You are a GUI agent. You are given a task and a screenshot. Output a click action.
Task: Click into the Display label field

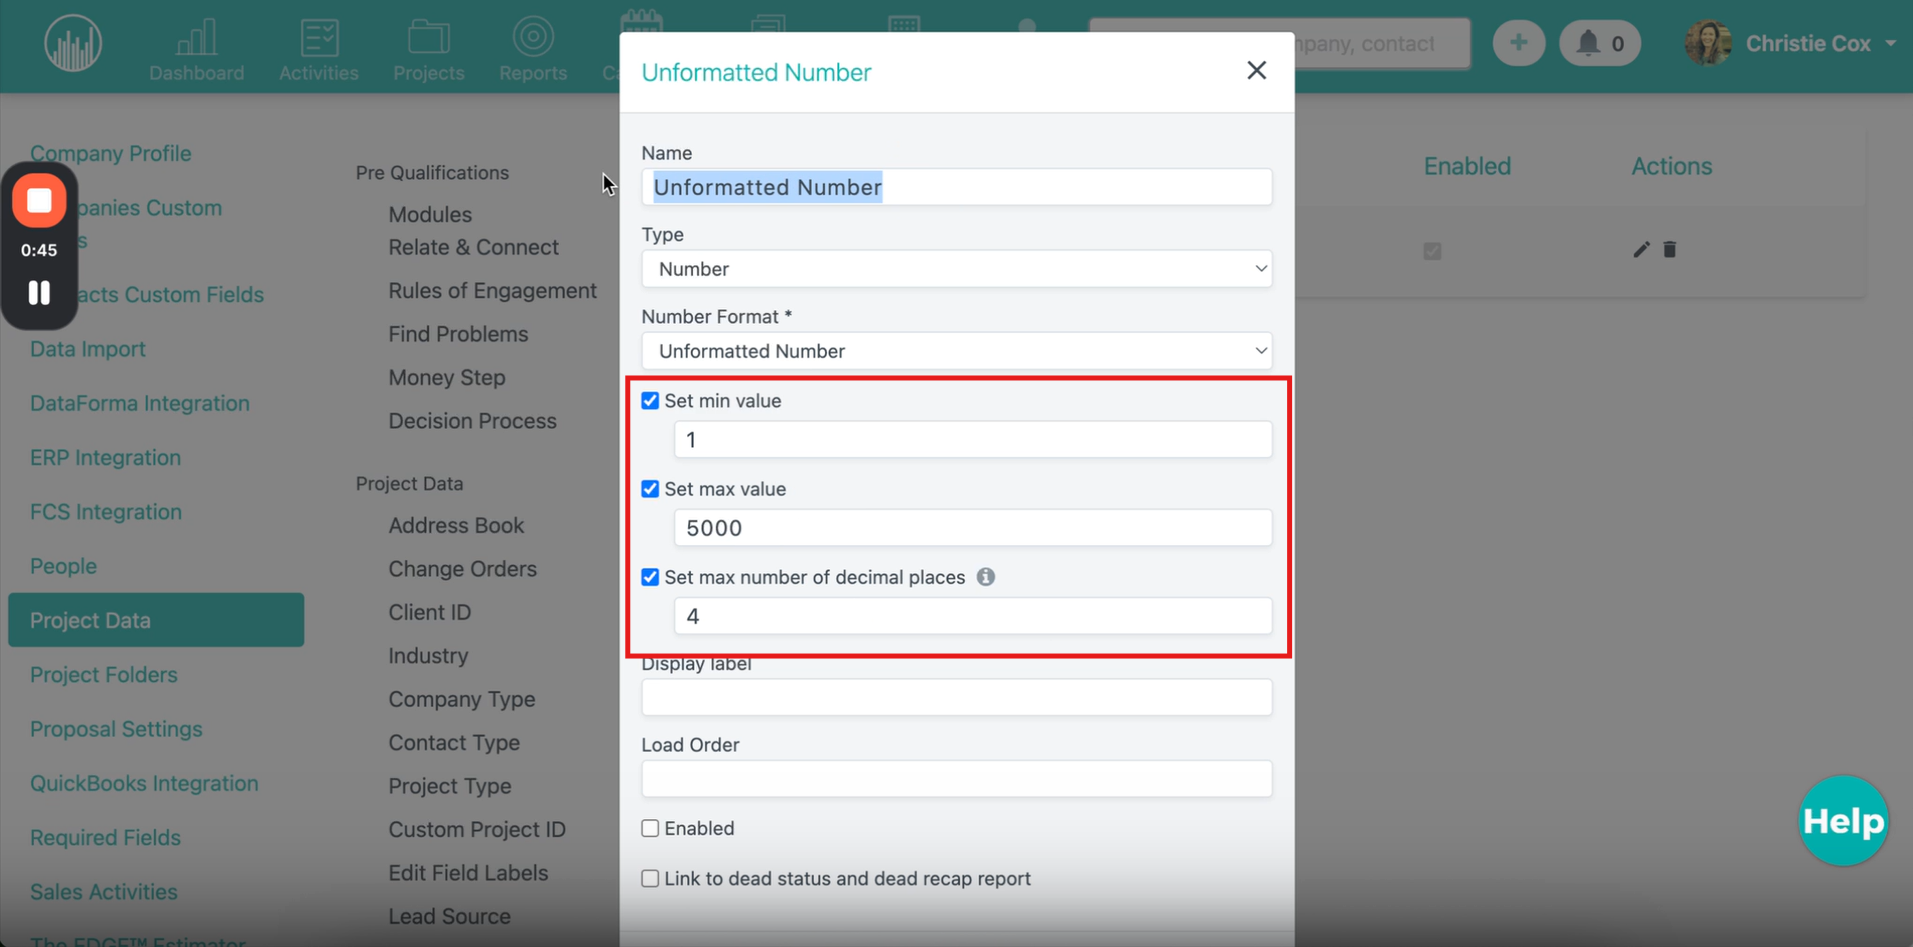[956, 698]
